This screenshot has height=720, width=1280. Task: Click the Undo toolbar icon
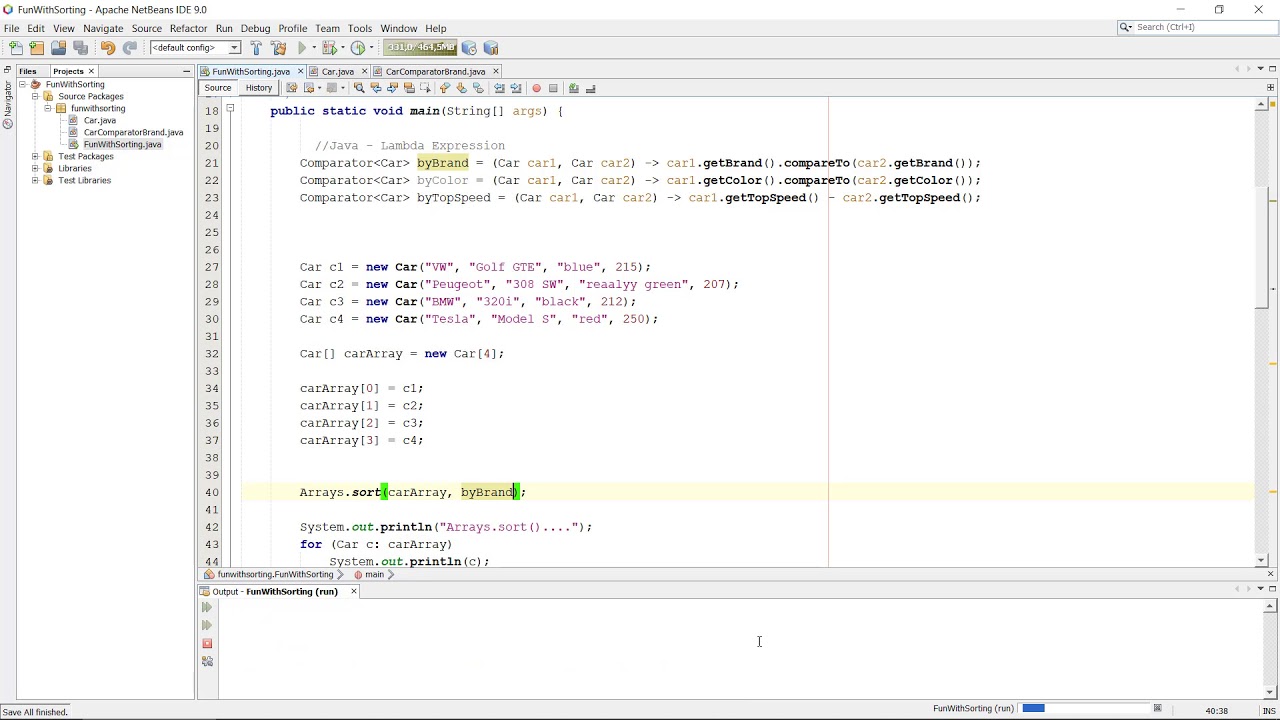click(107, 47)
